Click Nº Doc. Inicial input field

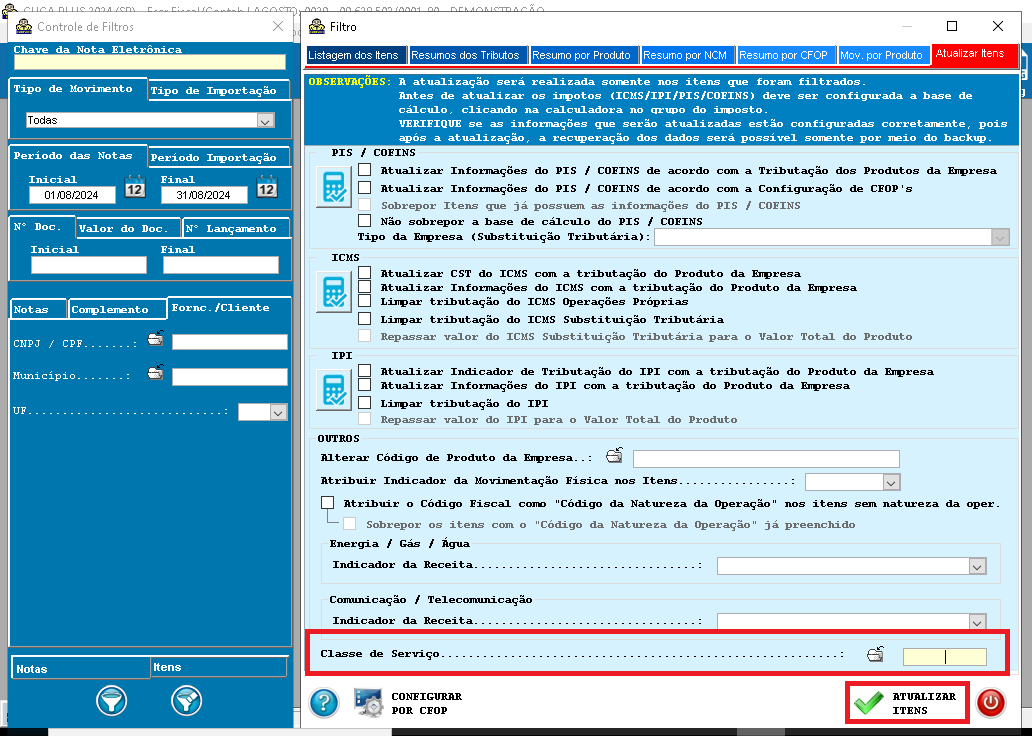tap(89, 265)
